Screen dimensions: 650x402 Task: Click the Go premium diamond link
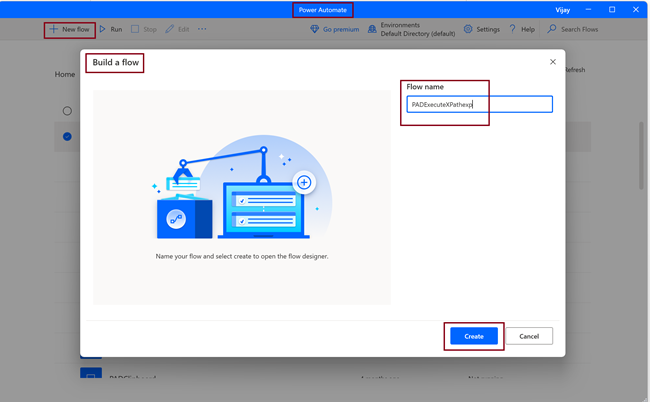pyautogui.click(x=335, y=29)
